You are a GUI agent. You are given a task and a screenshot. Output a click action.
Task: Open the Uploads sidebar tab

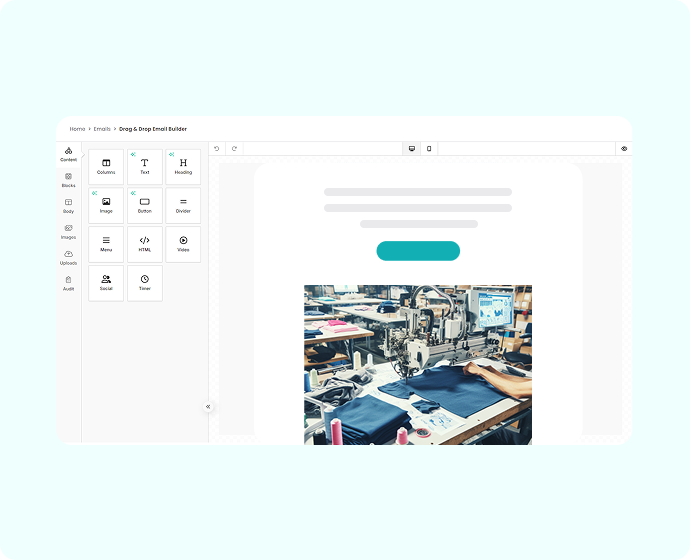(68, 258)
